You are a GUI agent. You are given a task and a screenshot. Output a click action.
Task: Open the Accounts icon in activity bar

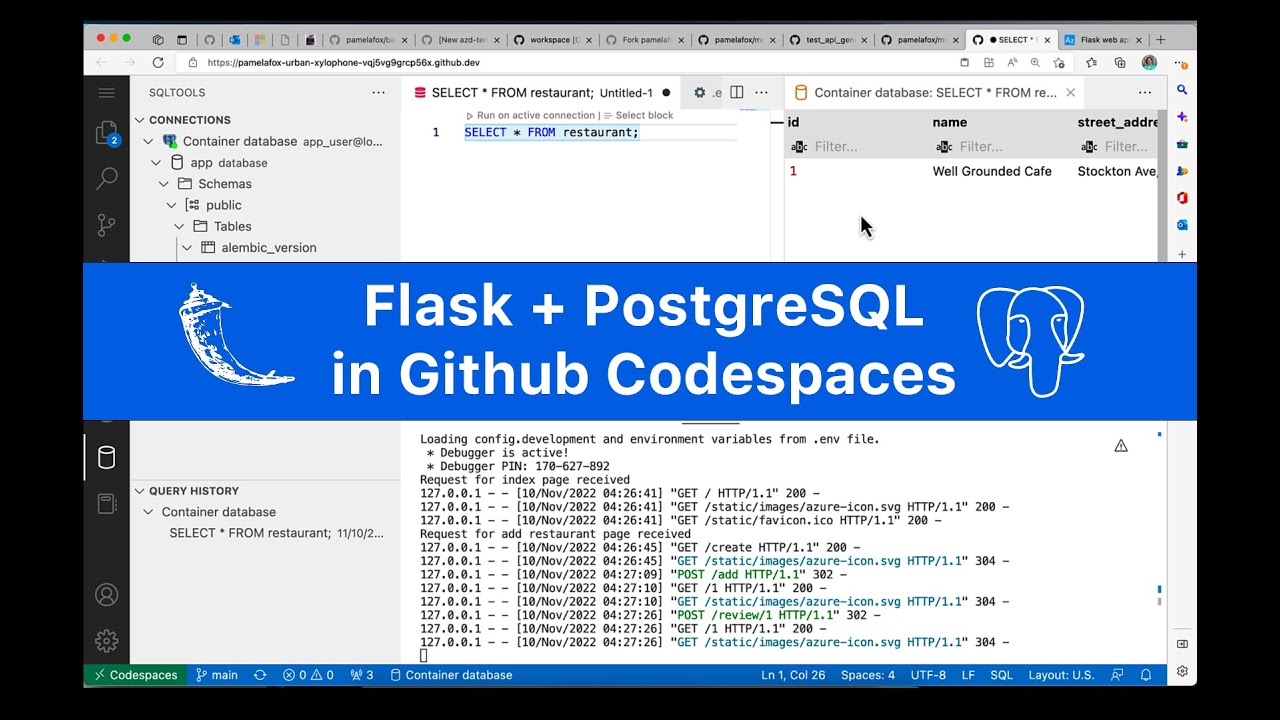pyautogui.click(x=106, y=594)
